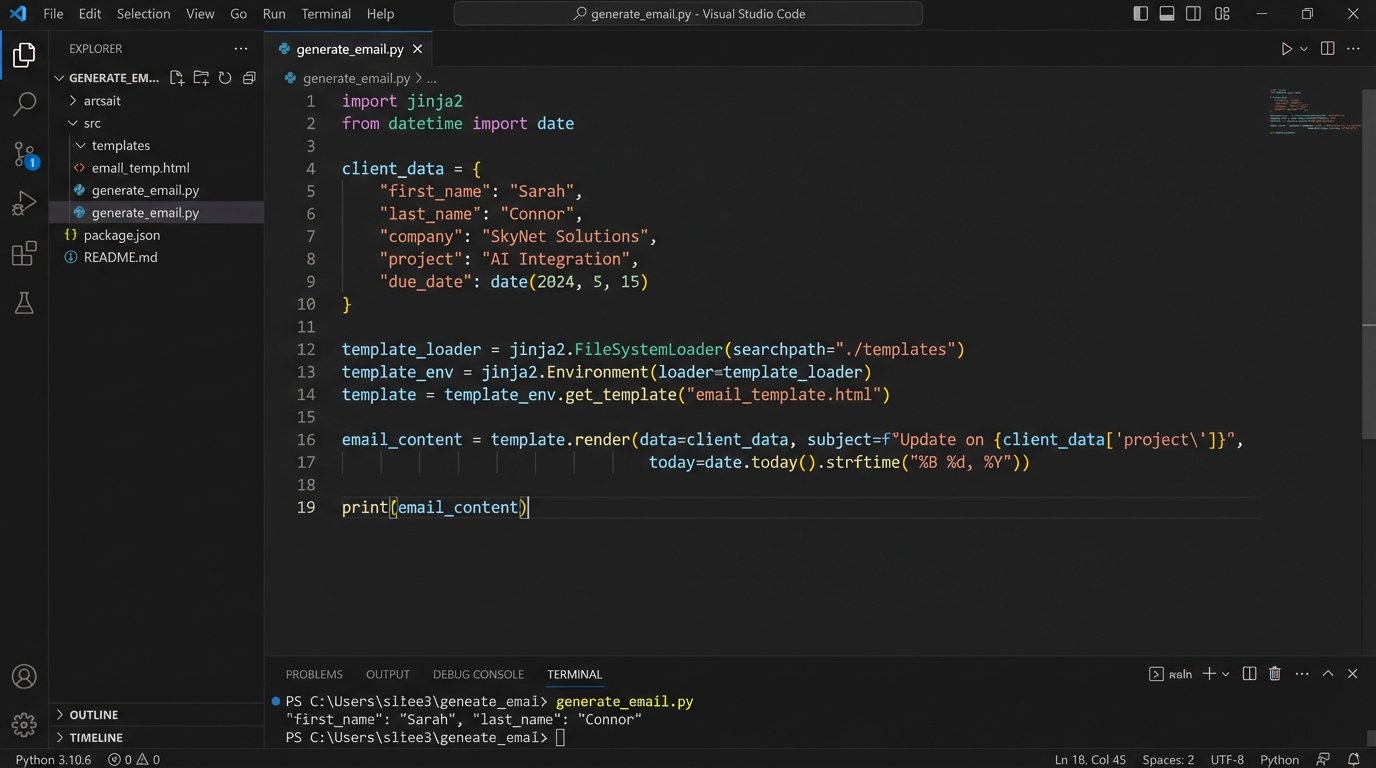
Task: Open the Terminal menu
Action: [326, 14]
